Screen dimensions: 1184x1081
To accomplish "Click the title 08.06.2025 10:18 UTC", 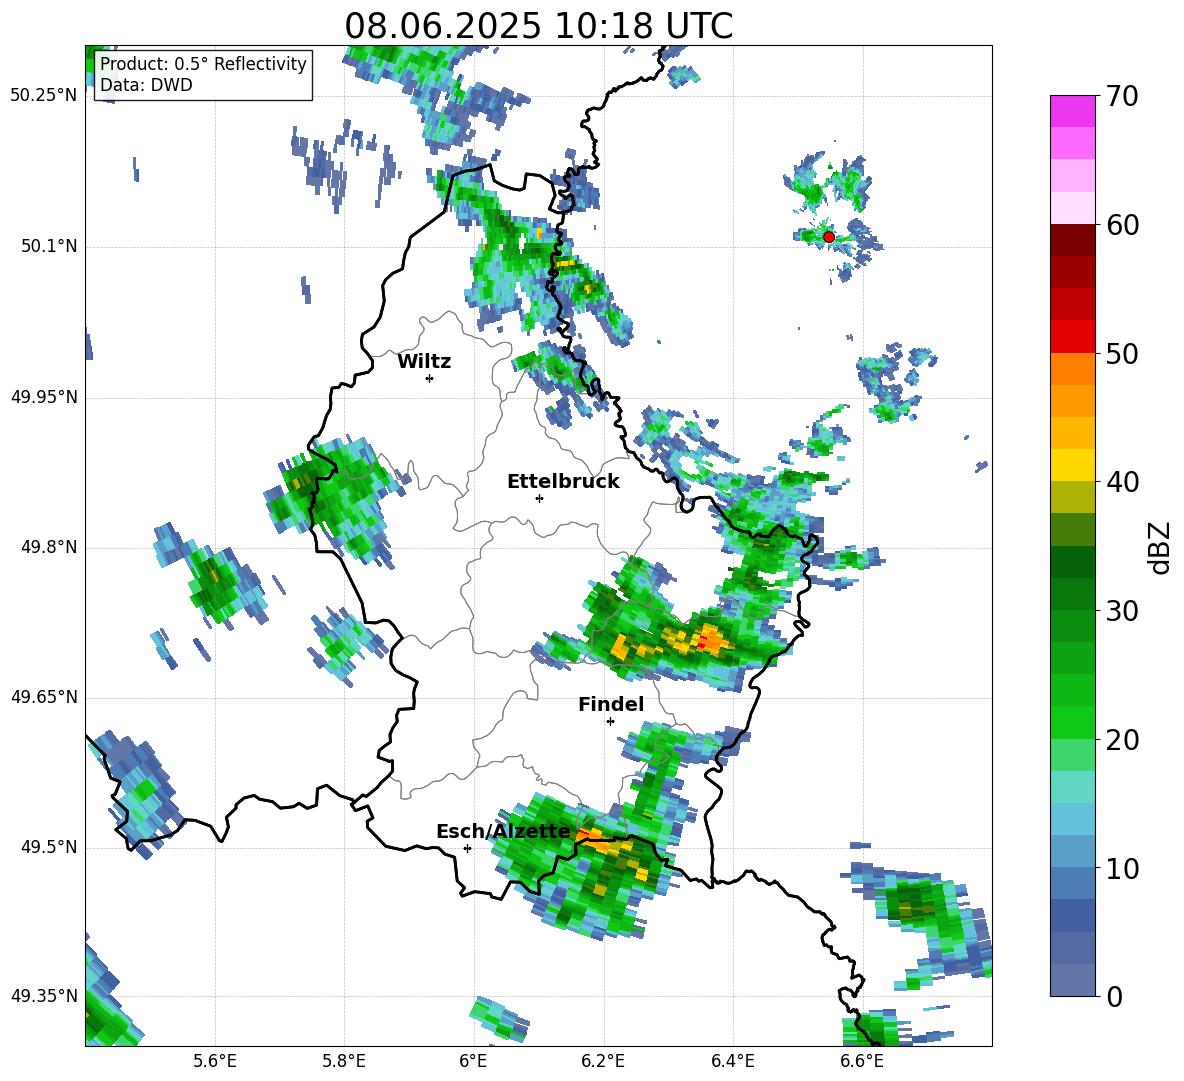I will click(x=538, y=26).
